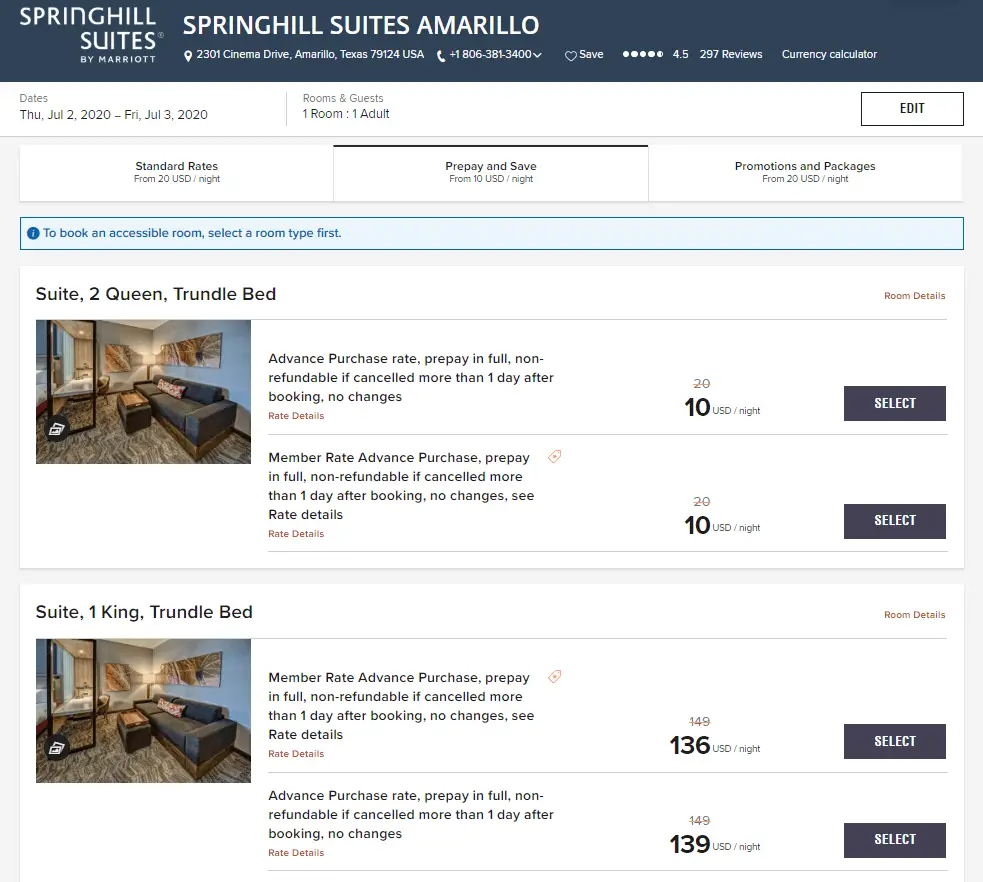This screenshot has width=983, height=882.
Task: Click the phone icon in the header
Action: 441,56
